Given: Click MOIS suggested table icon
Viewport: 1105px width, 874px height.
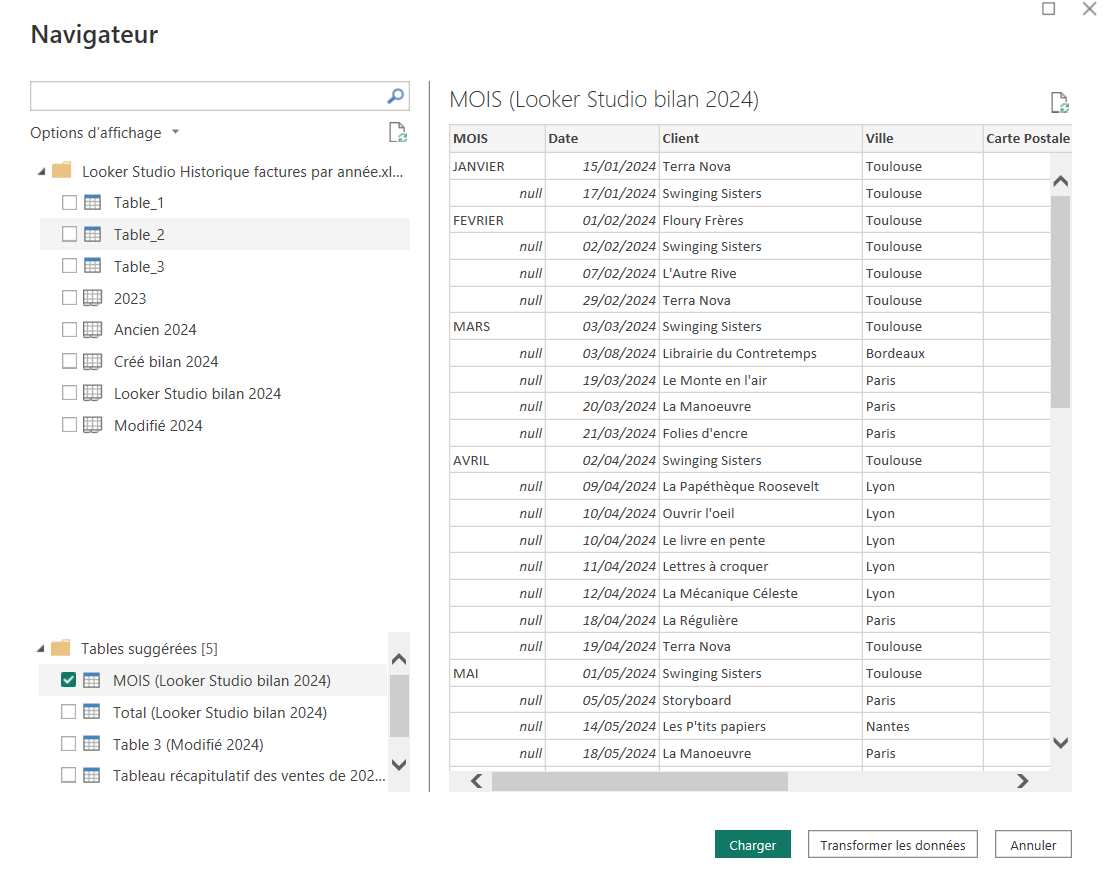Looking at the screenshot, I should (x=92, y=681).
